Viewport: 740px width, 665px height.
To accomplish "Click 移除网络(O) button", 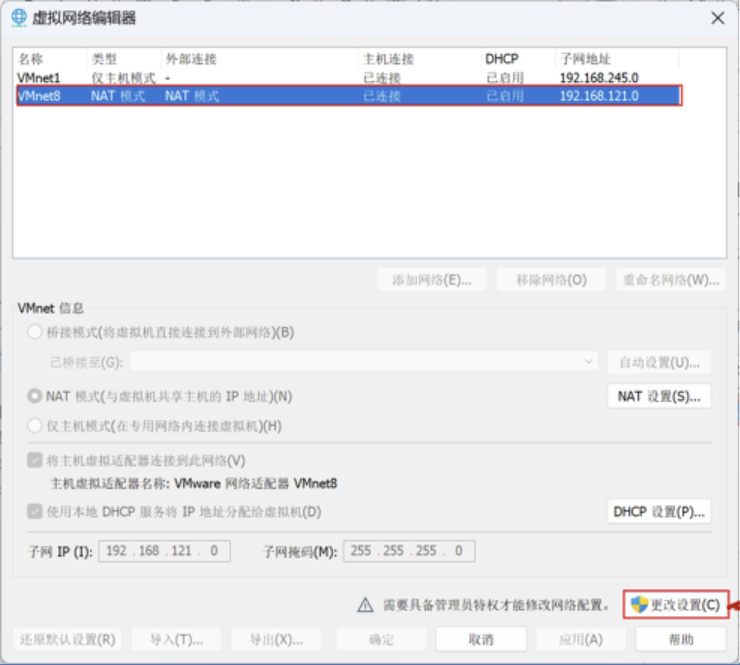I will pyautogui.click(x=551, y=280).
